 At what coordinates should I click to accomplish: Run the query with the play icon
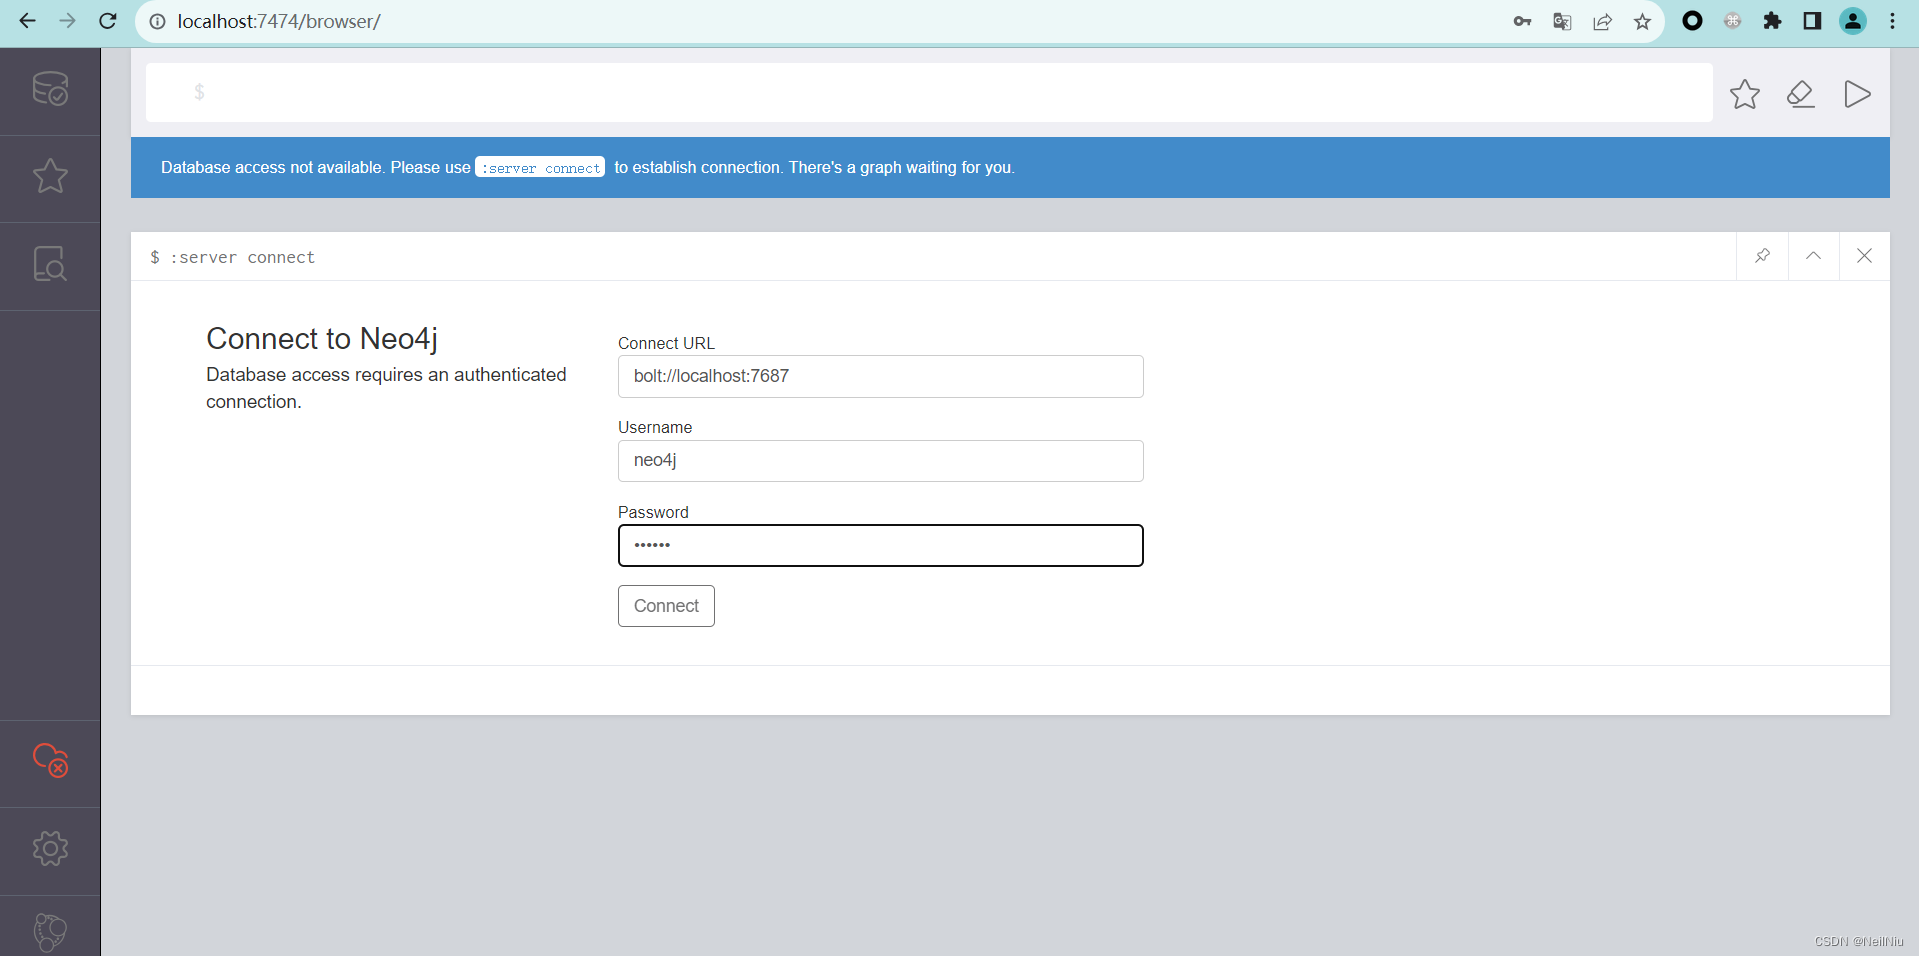pyautogui.click(x=1857, y=94)
